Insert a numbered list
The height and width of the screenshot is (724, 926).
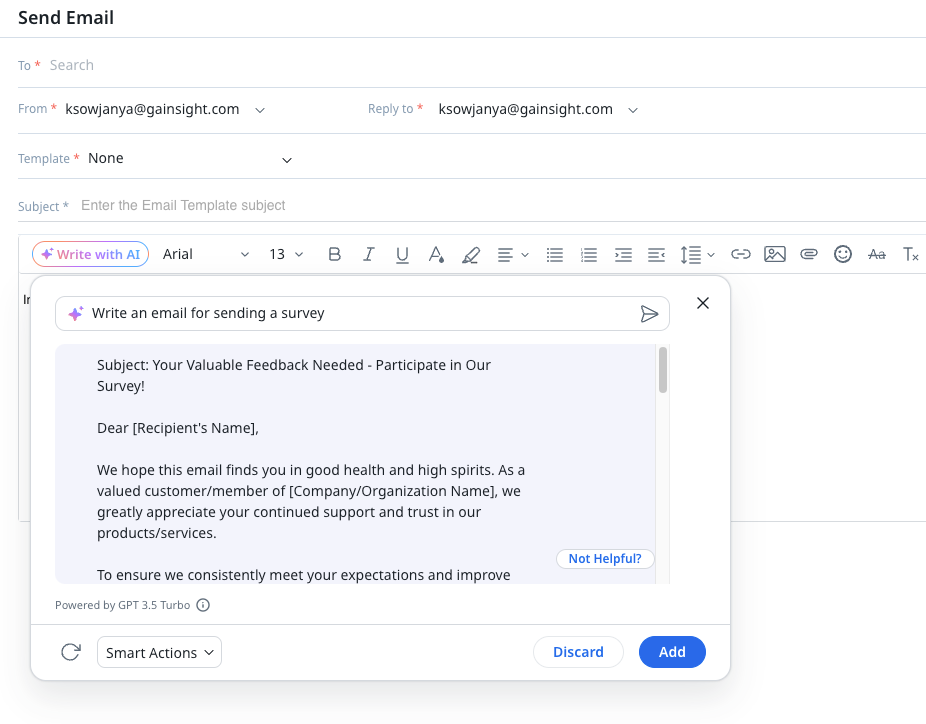tap(589, 255)
